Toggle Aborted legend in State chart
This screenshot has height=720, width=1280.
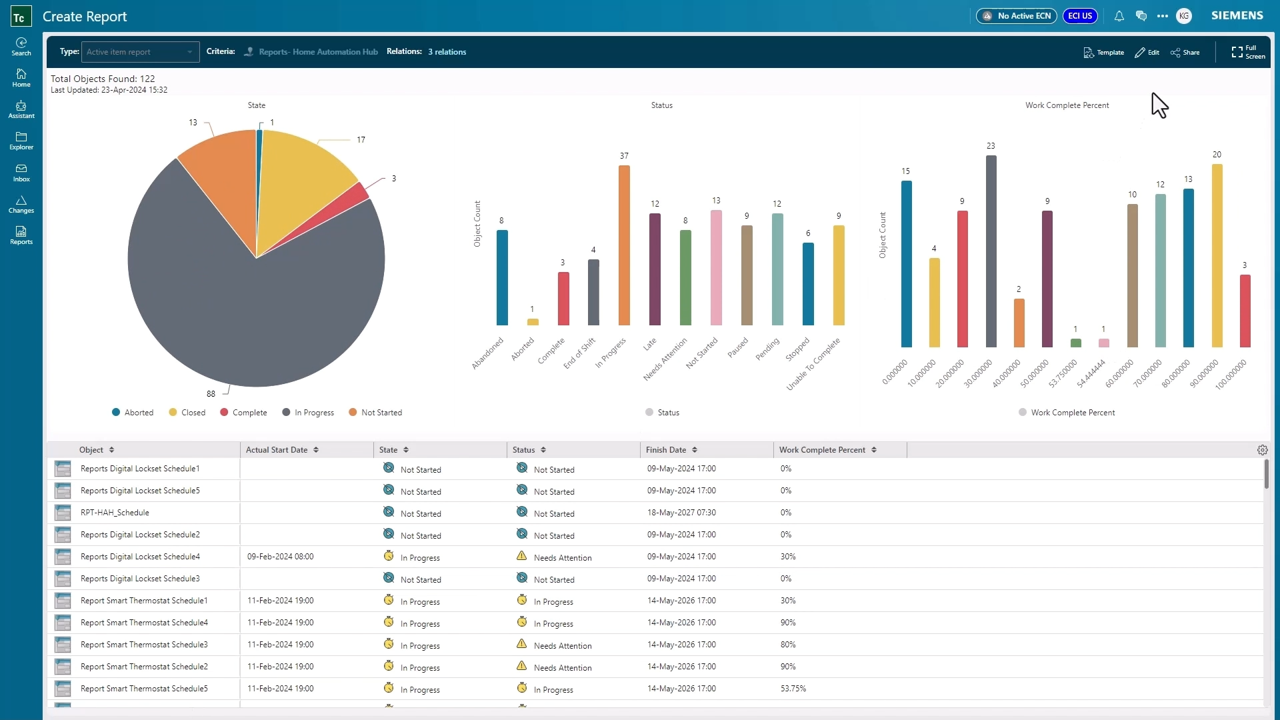pos(133,412)
